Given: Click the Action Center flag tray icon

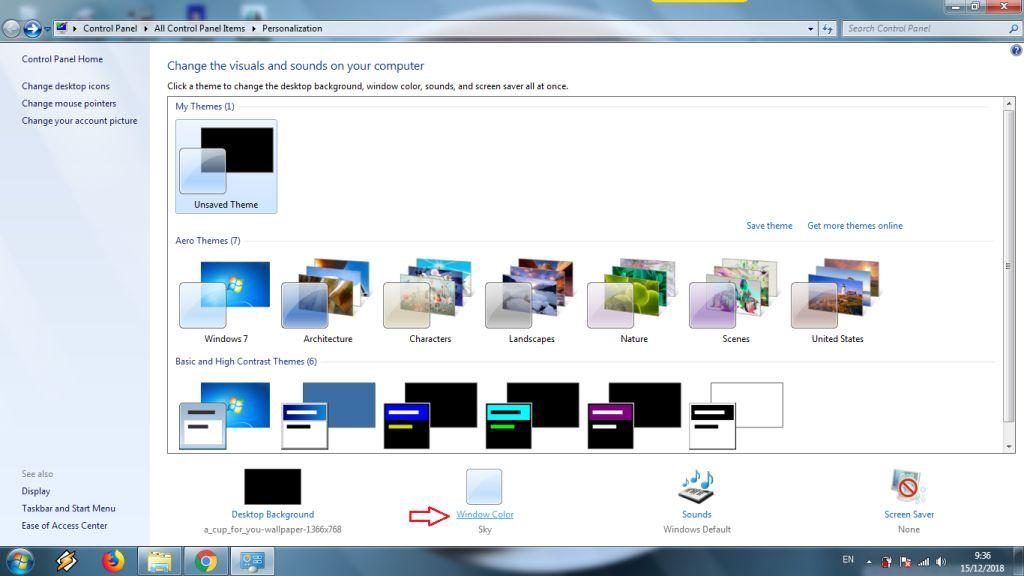Looking at the screenshot, I should 905,562.
